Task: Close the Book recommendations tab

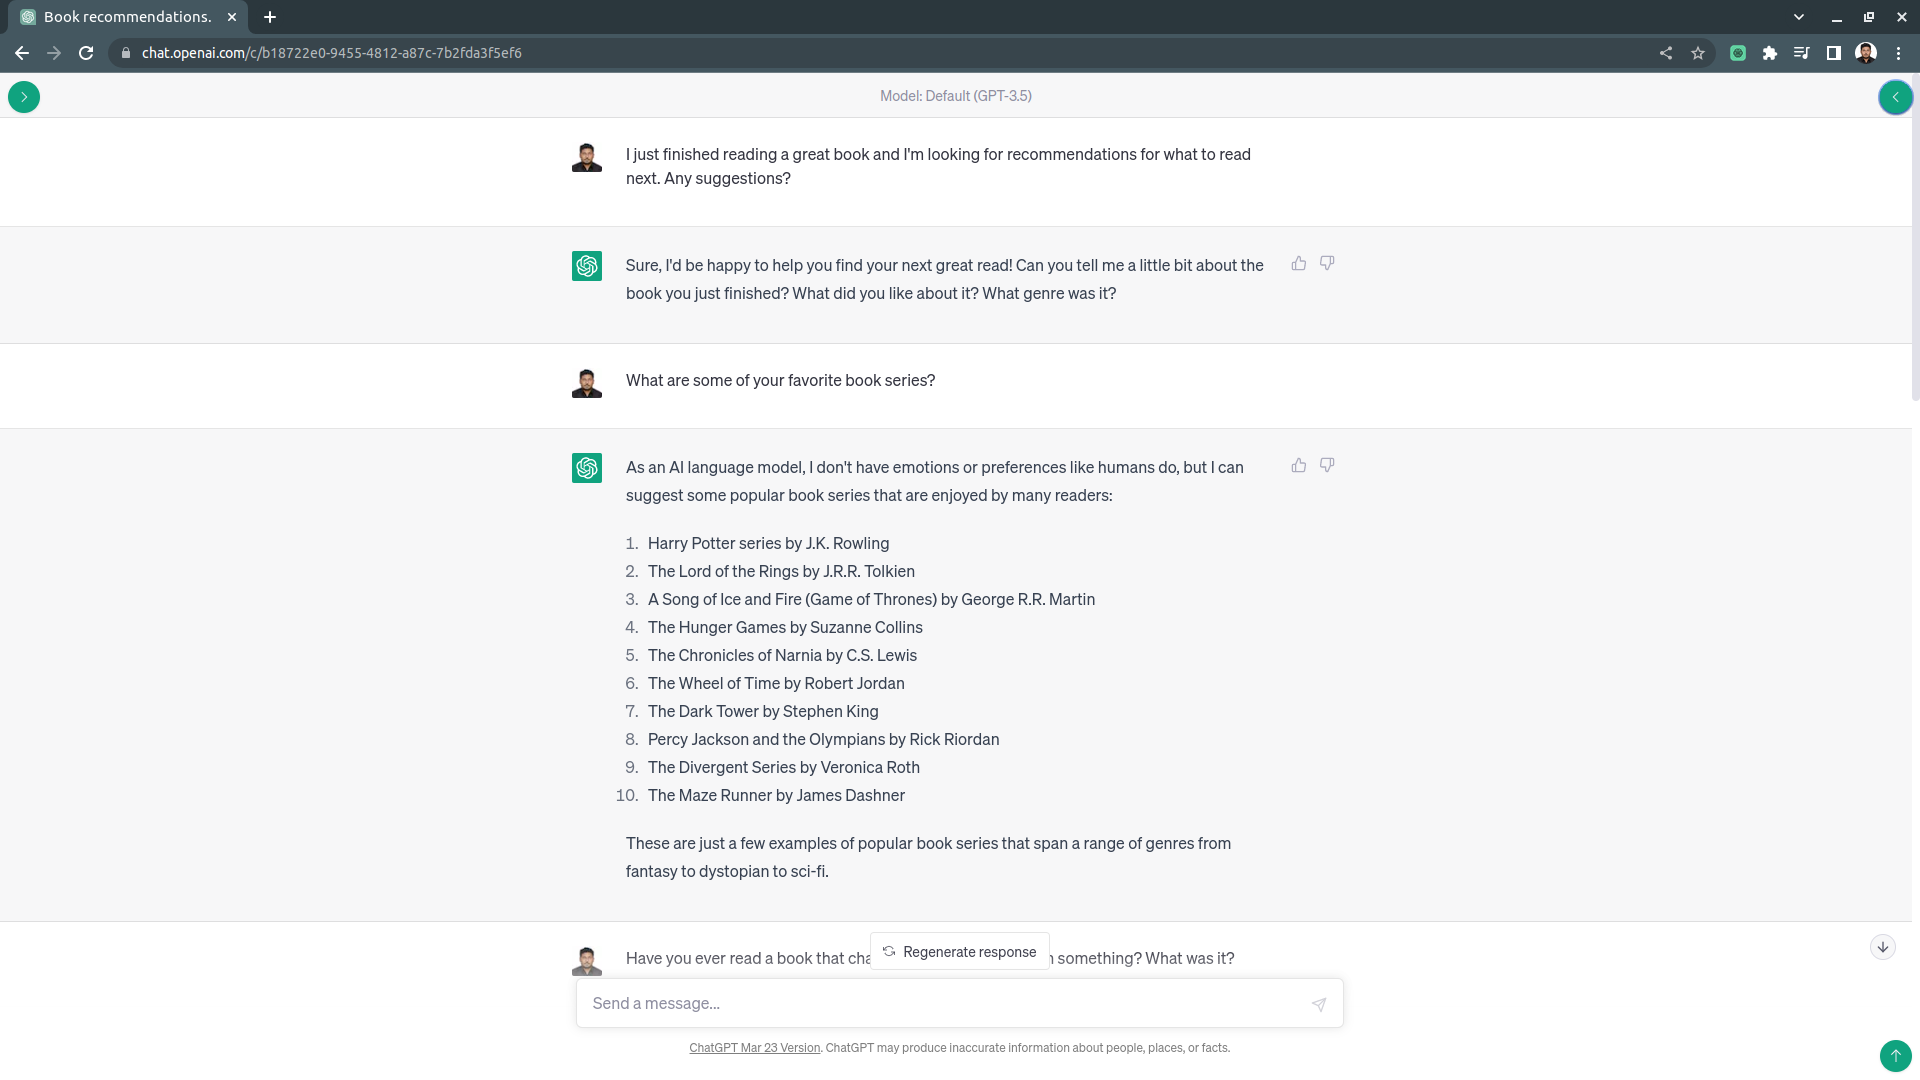Action: 232,17
